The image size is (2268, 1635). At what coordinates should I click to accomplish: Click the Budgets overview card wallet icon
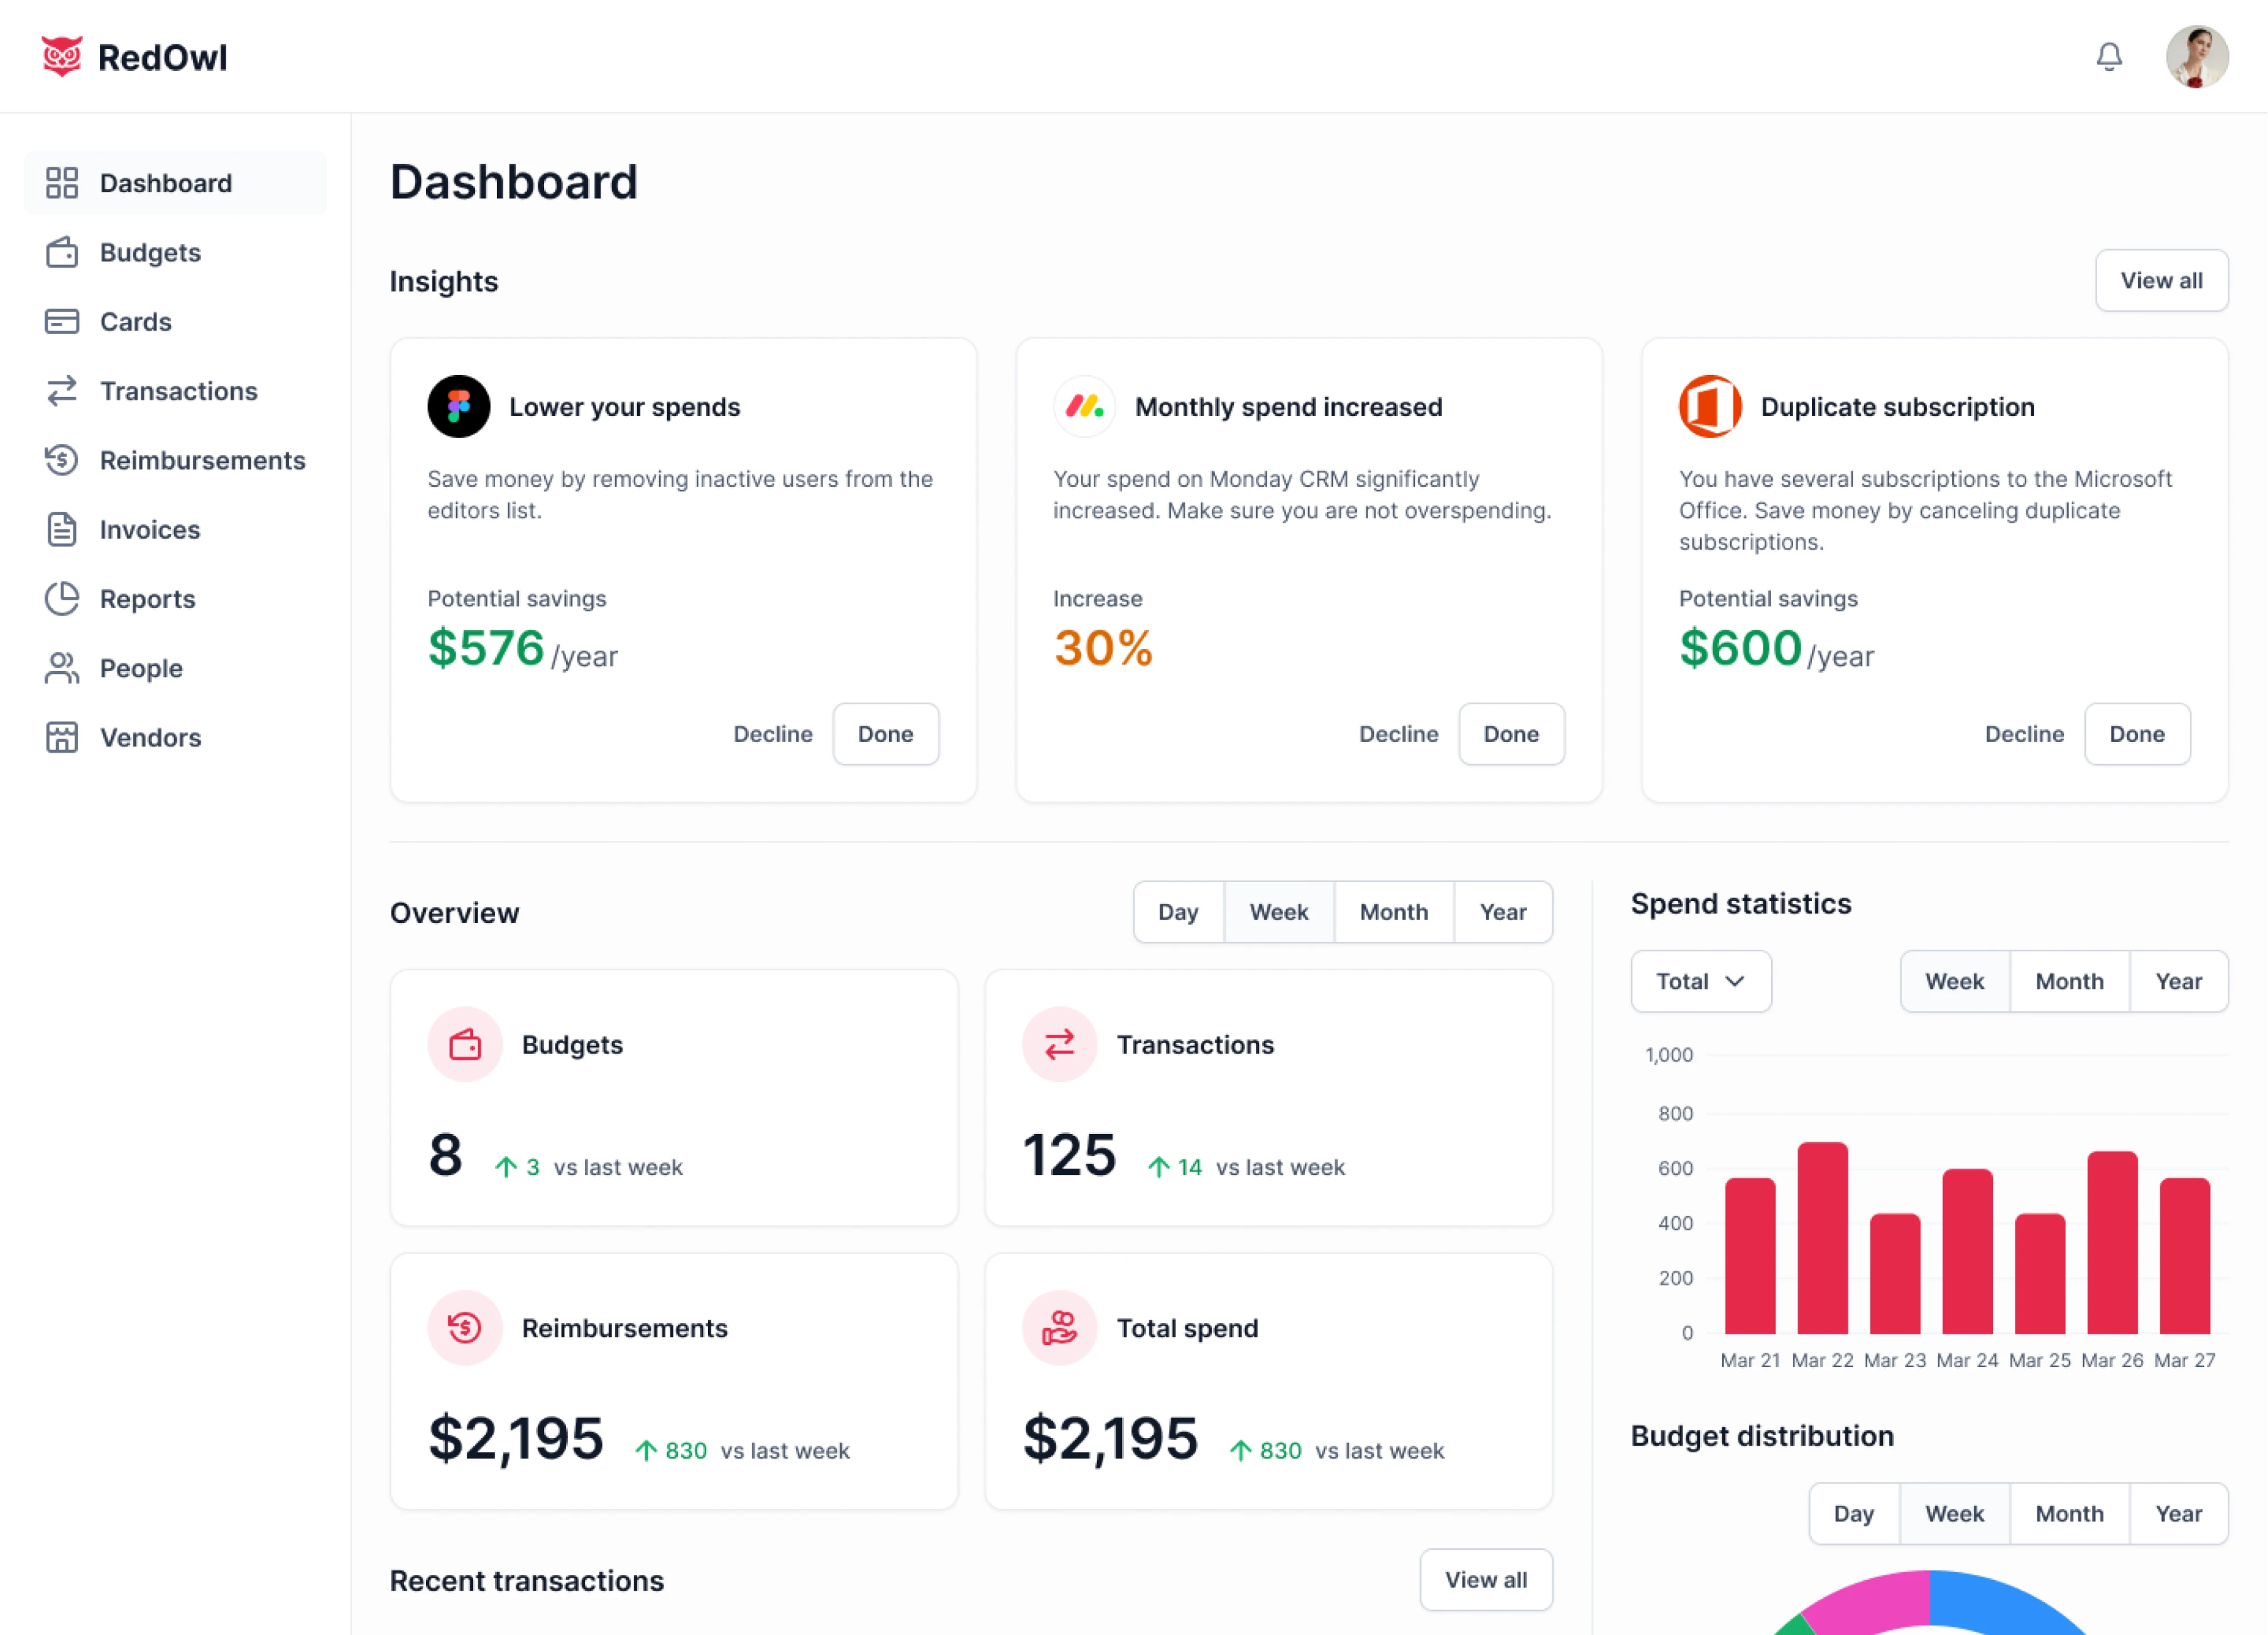click(x=465, y=1044)
